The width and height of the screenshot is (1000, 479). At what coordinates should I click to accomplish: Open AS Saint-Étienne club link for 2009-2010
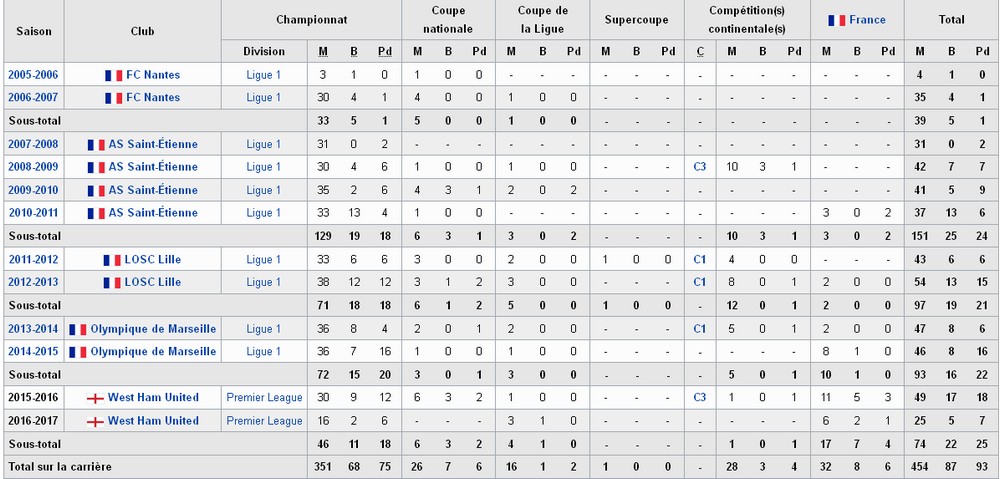(x=153, y=190)
